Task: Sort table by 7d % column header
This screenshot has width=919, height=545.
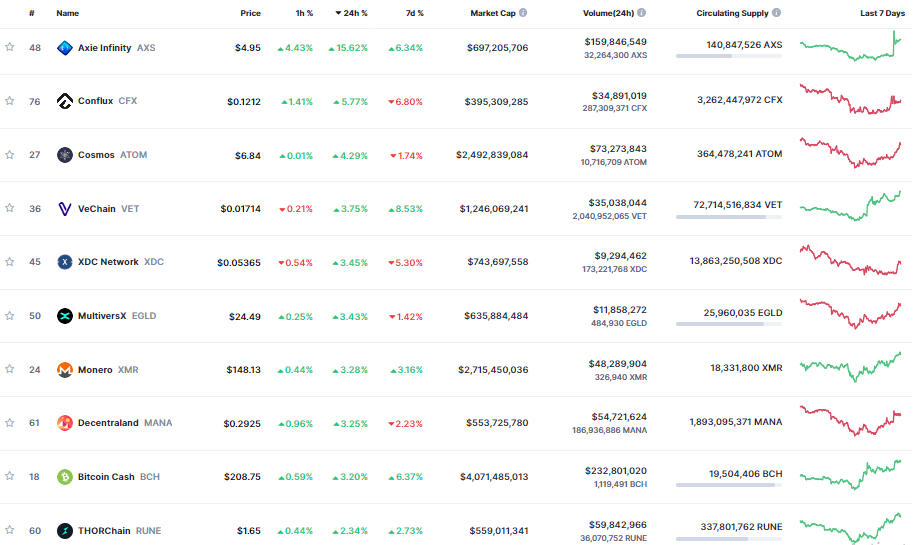Action: click(413, 13)
